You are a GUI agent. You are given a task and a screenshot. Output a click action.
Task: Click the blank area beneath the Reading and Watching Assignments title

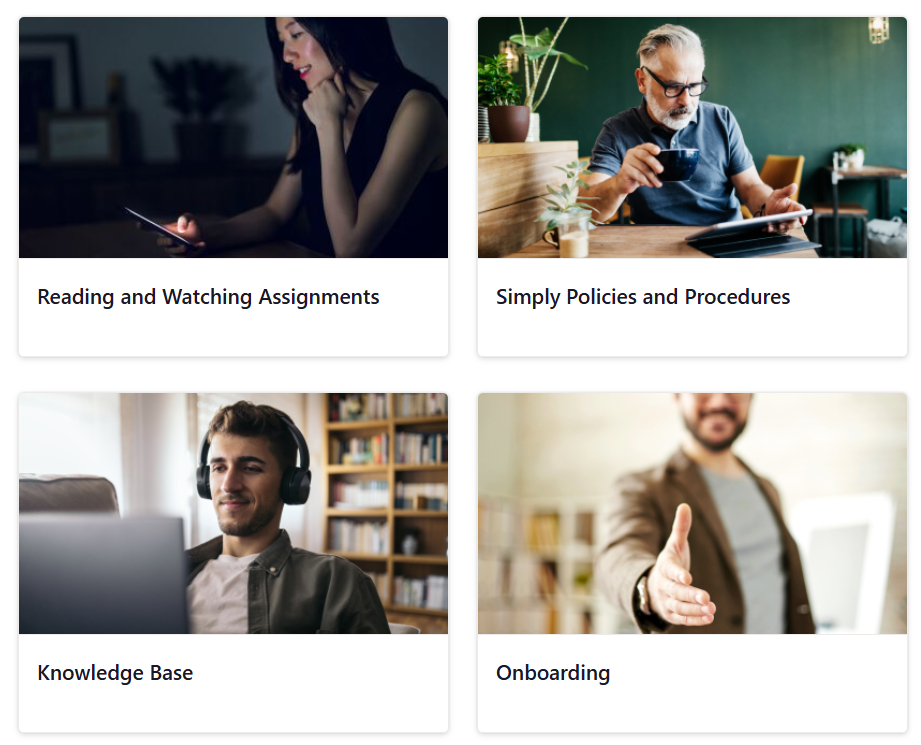point(233,334)
